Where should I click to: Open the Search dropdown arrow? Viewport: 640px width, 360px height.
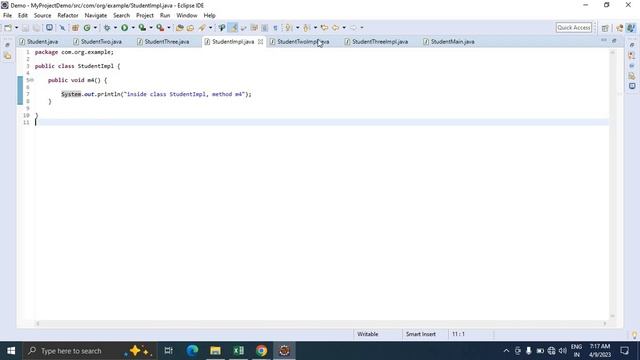pyautogui.click(x=211, y=28)
